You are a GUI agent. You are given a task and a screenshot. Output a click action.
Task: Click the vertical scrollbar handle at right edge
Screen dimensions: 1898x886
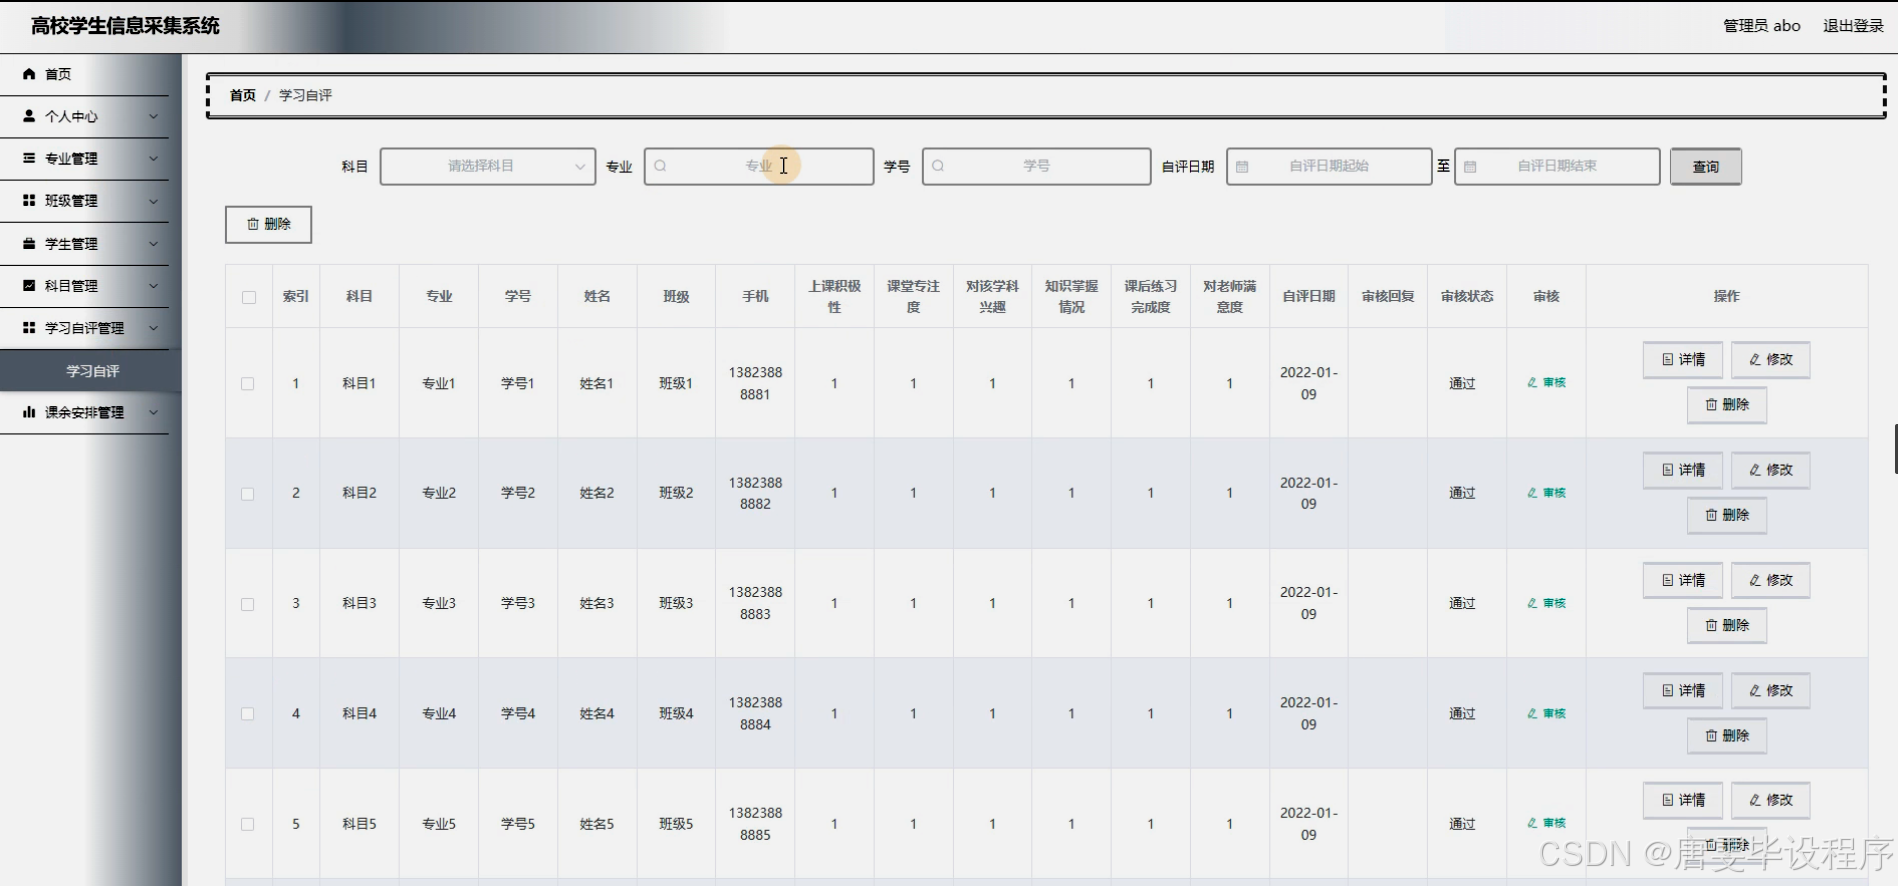click(1895, 449)
